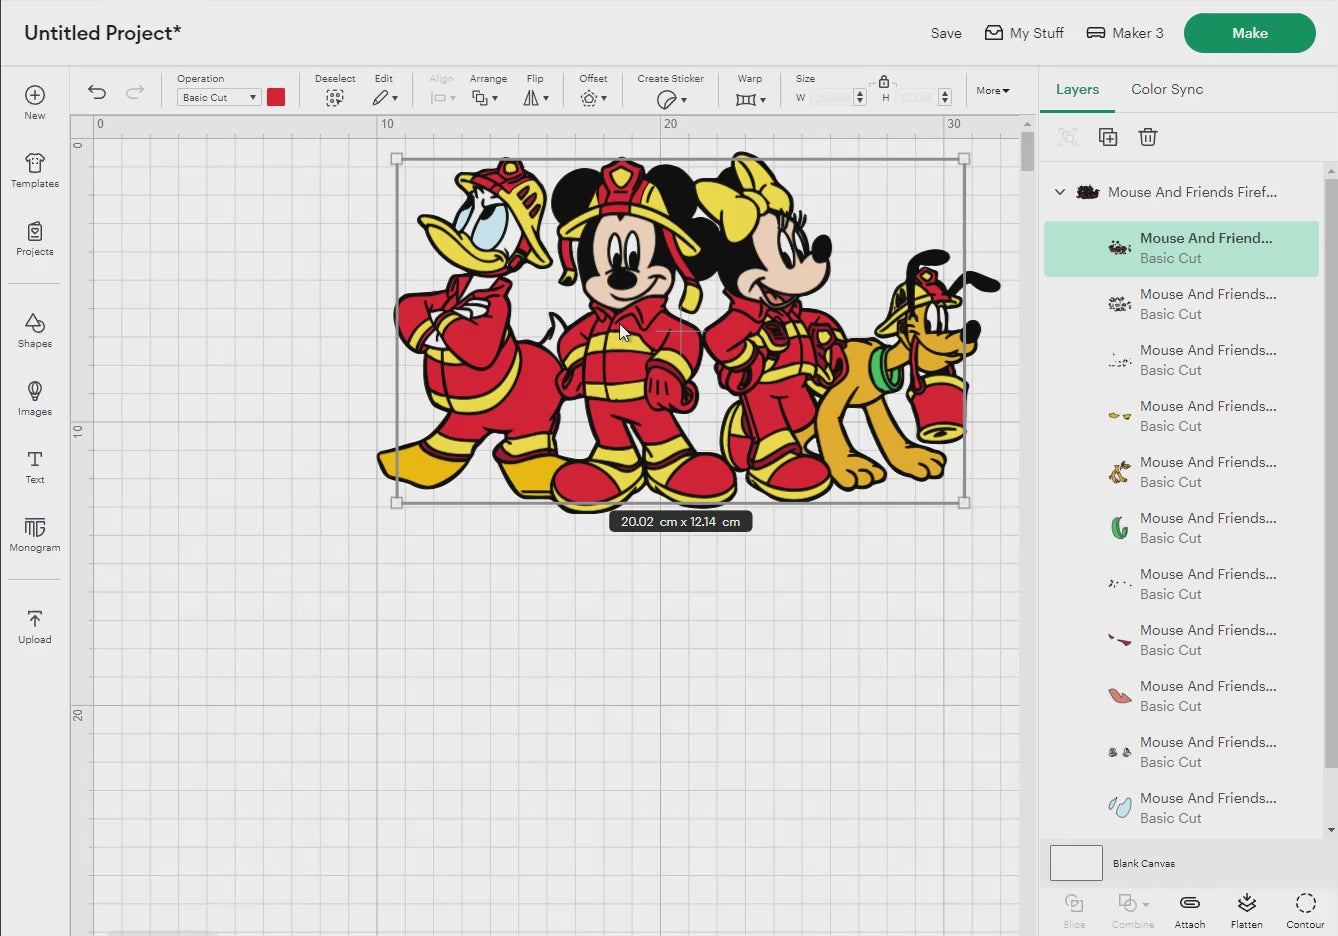This screenshot has height=936, width=1338.
Task: Click the canvas vertical scrollbar
Action: (x=1027, y=152)
